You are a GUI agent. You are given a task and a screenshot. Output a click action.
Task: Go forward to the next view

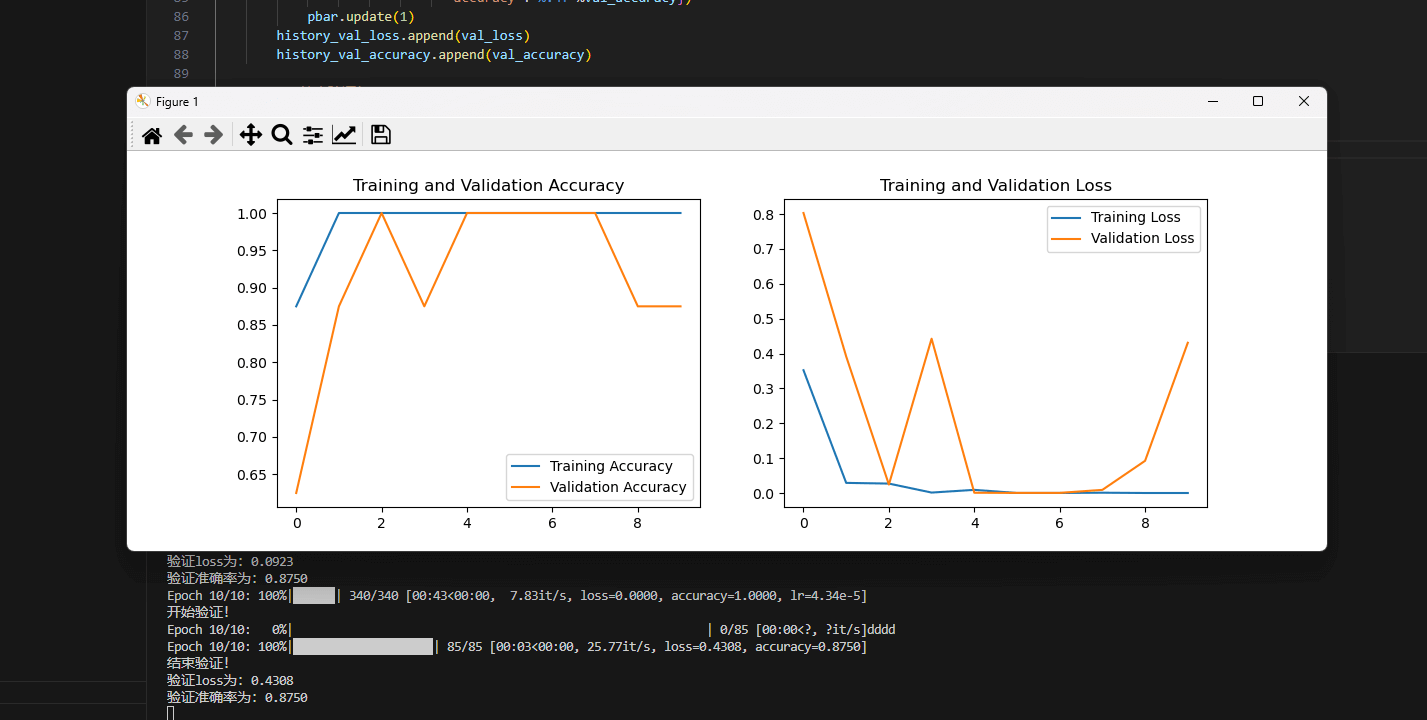213,135
